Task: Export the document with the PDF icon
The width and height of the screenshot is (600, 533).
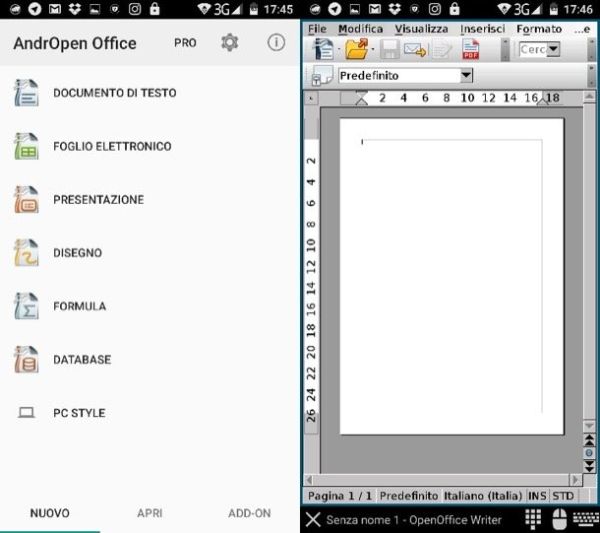Action: coord(470,49)
